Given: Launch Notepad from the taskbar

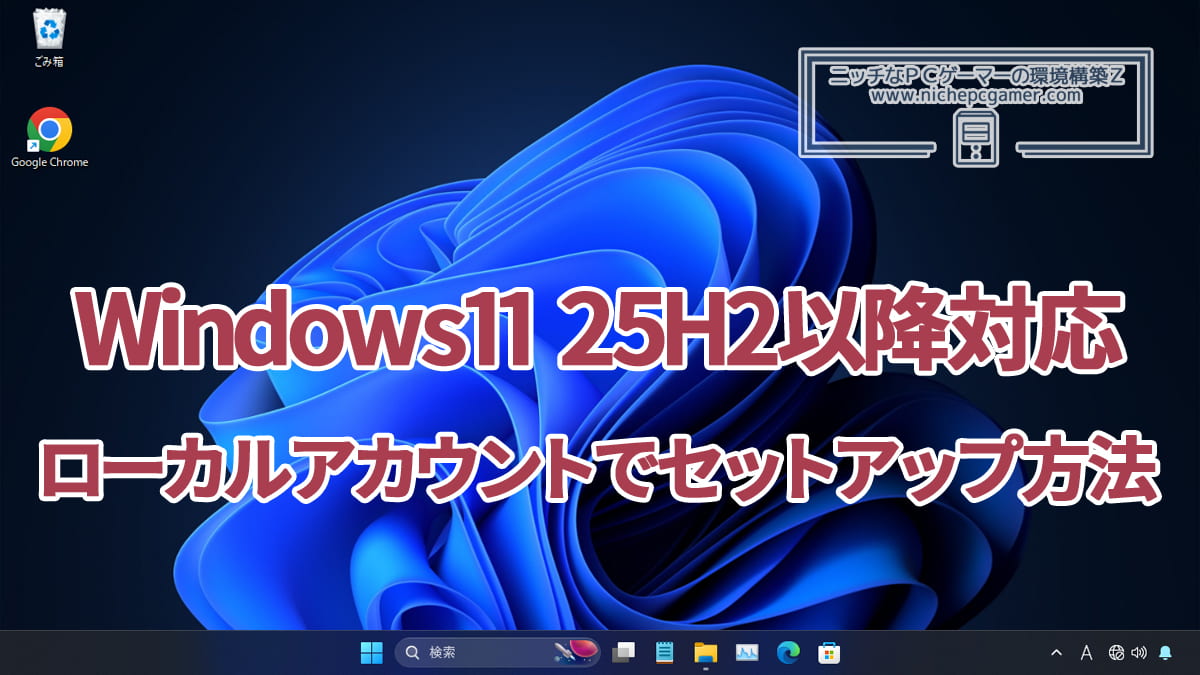Looking at the screenshot, I should pyautogui.click(x=664, y=653).
